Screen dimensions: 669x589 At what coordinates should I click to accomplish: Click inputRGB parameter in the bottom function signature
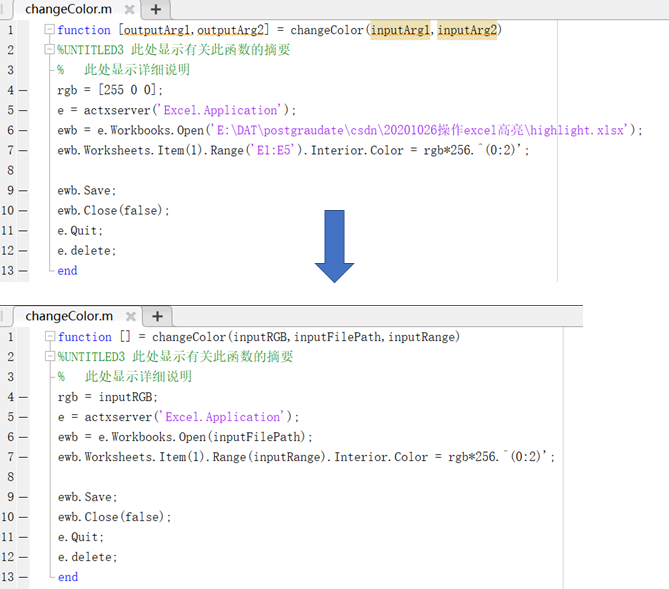click(259, 337)
